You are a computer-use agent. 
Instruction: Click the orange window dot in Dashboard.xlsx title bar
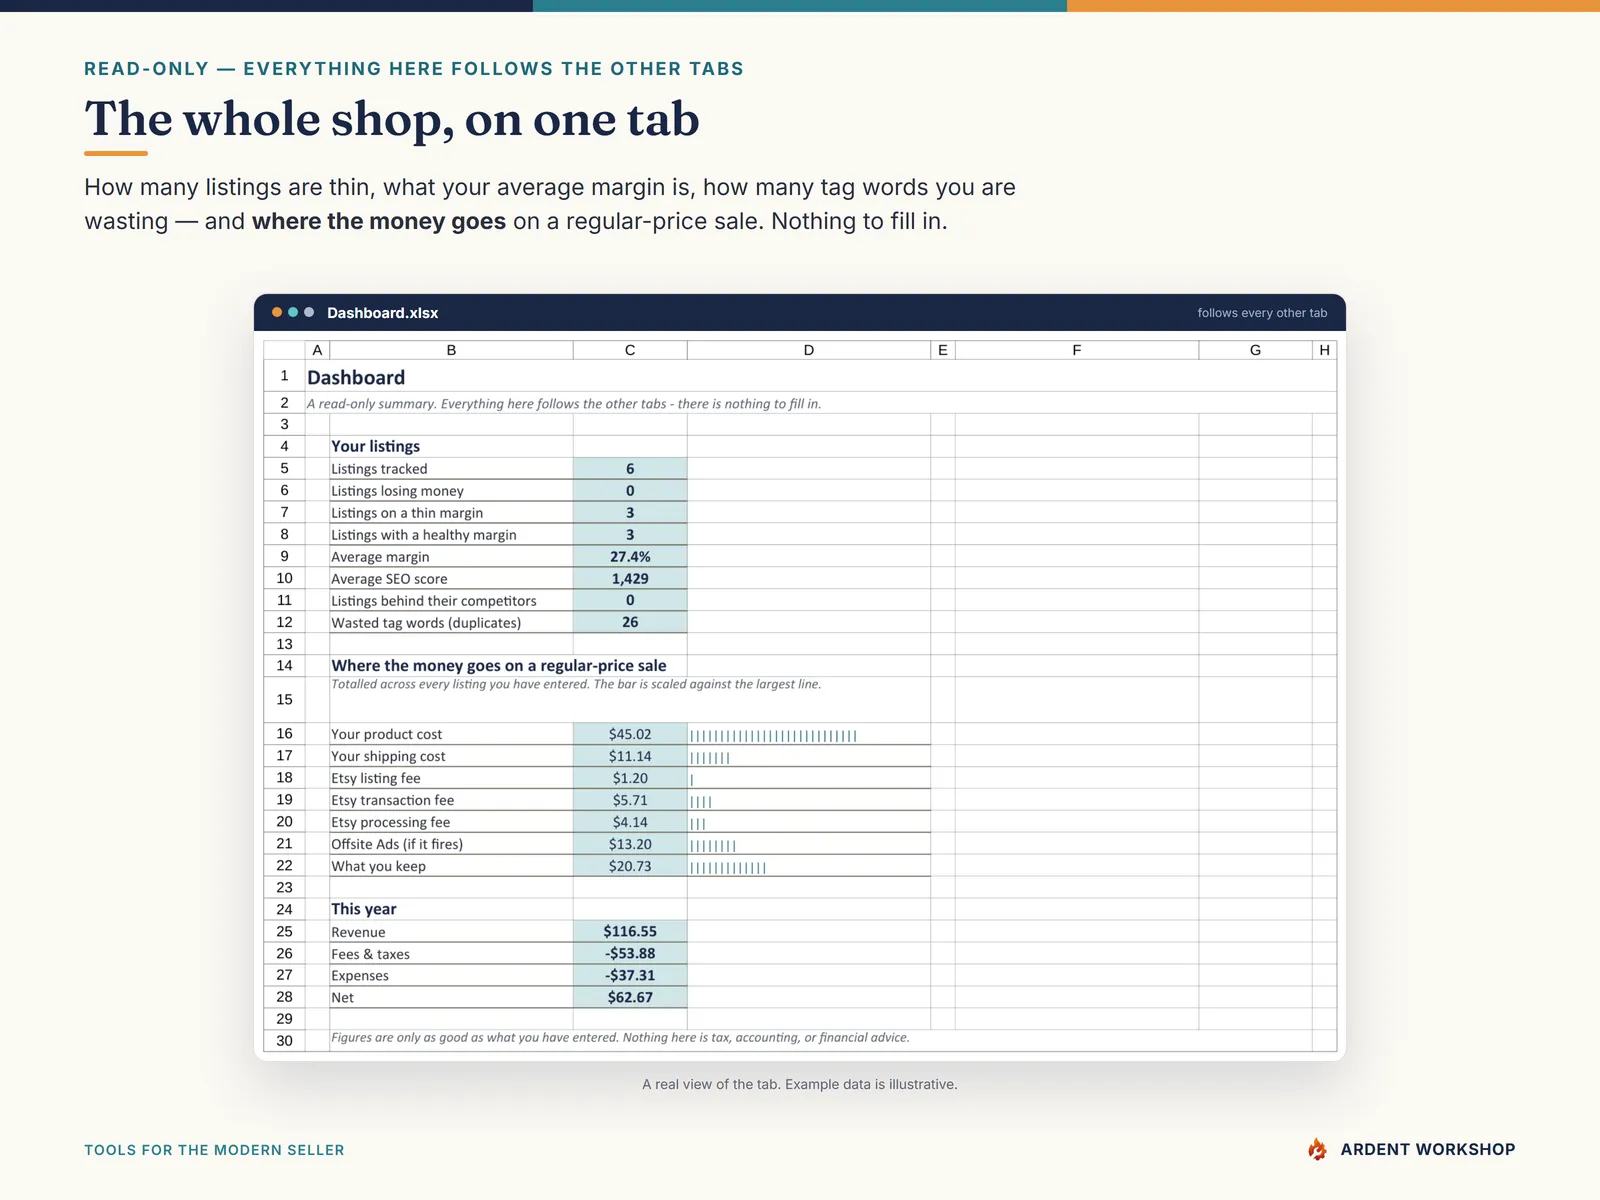277,312
